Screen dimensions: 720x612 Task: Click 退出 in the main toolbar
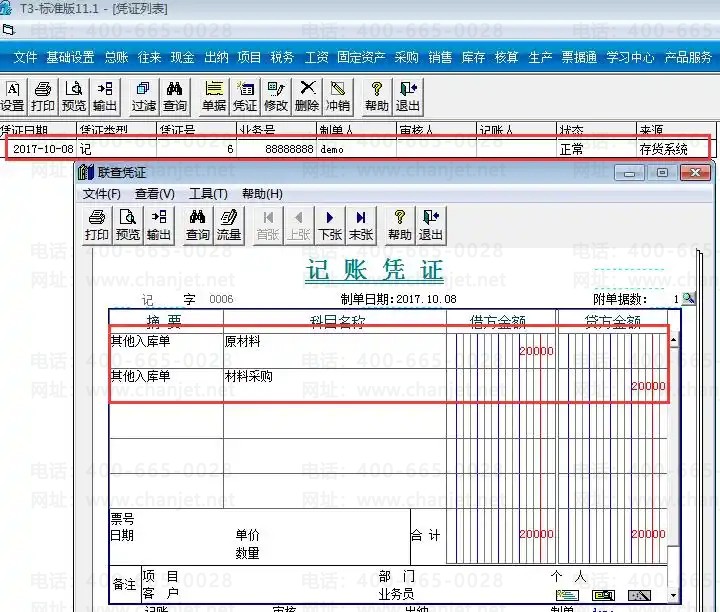coord(408,97)
